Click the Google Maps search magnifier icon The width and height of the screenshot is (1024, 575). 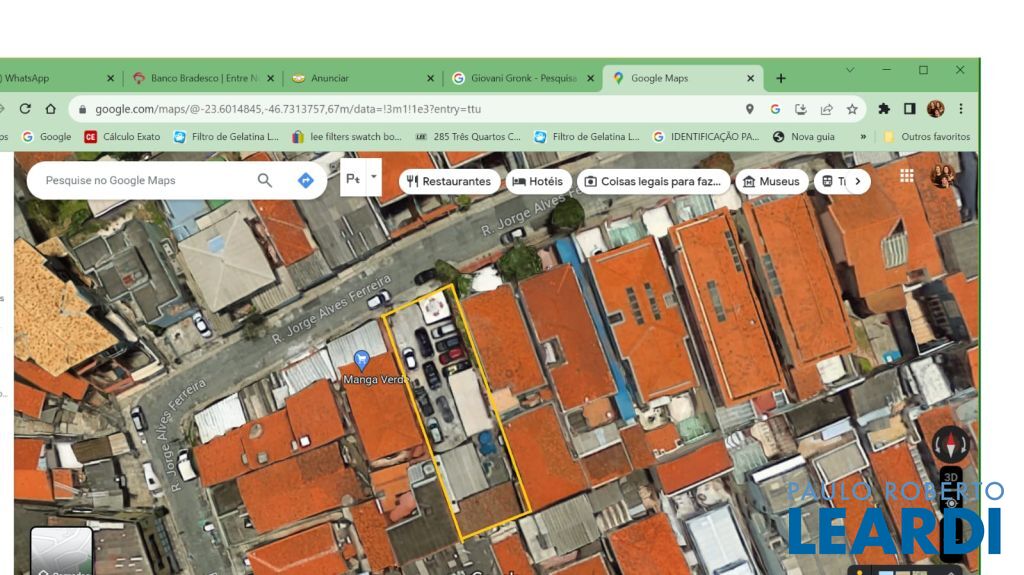[x=265, y=180]
